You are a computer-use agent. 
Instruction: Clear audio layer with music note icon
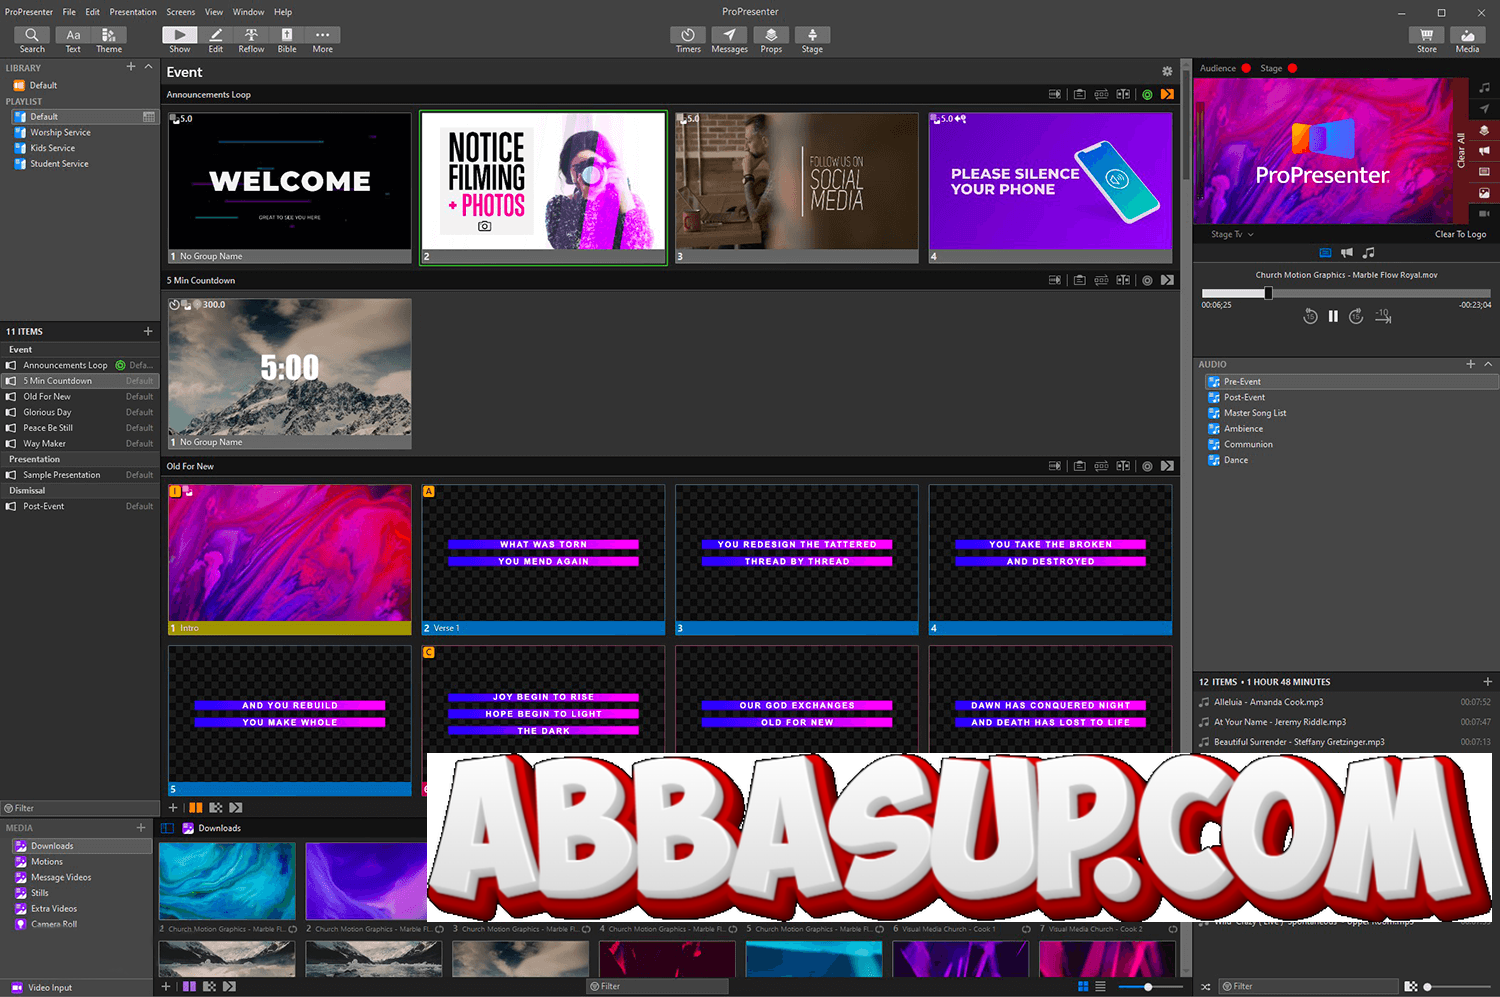pyautogui.click(x=1484, y=88)
